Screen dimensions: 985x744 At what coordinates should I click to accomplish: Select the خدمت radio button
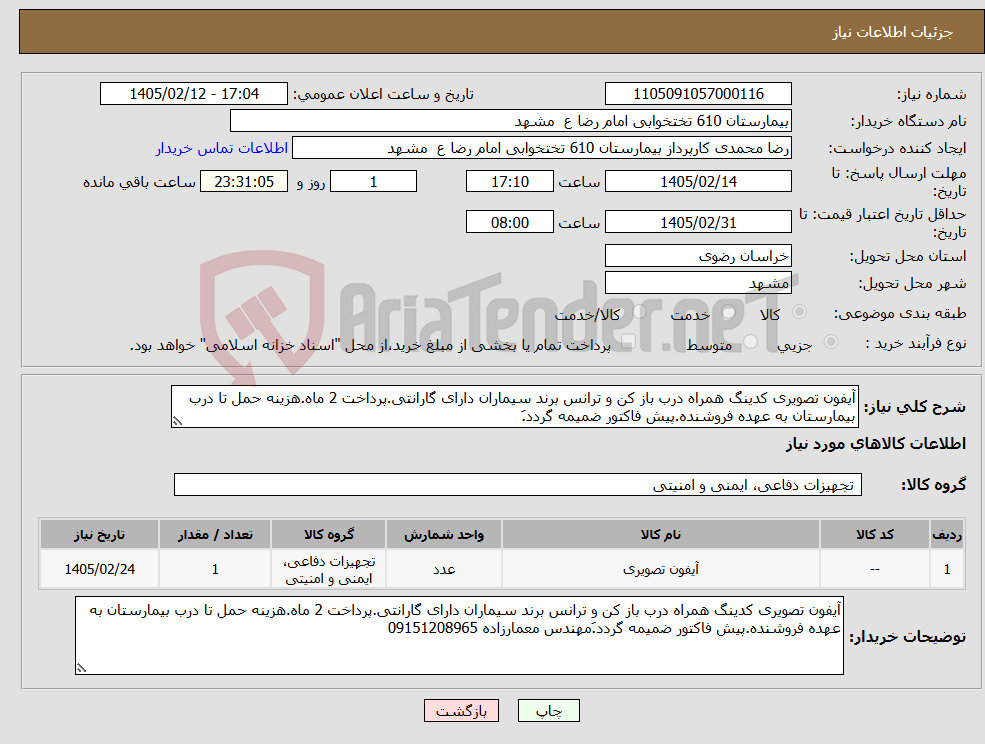[729, 312]
